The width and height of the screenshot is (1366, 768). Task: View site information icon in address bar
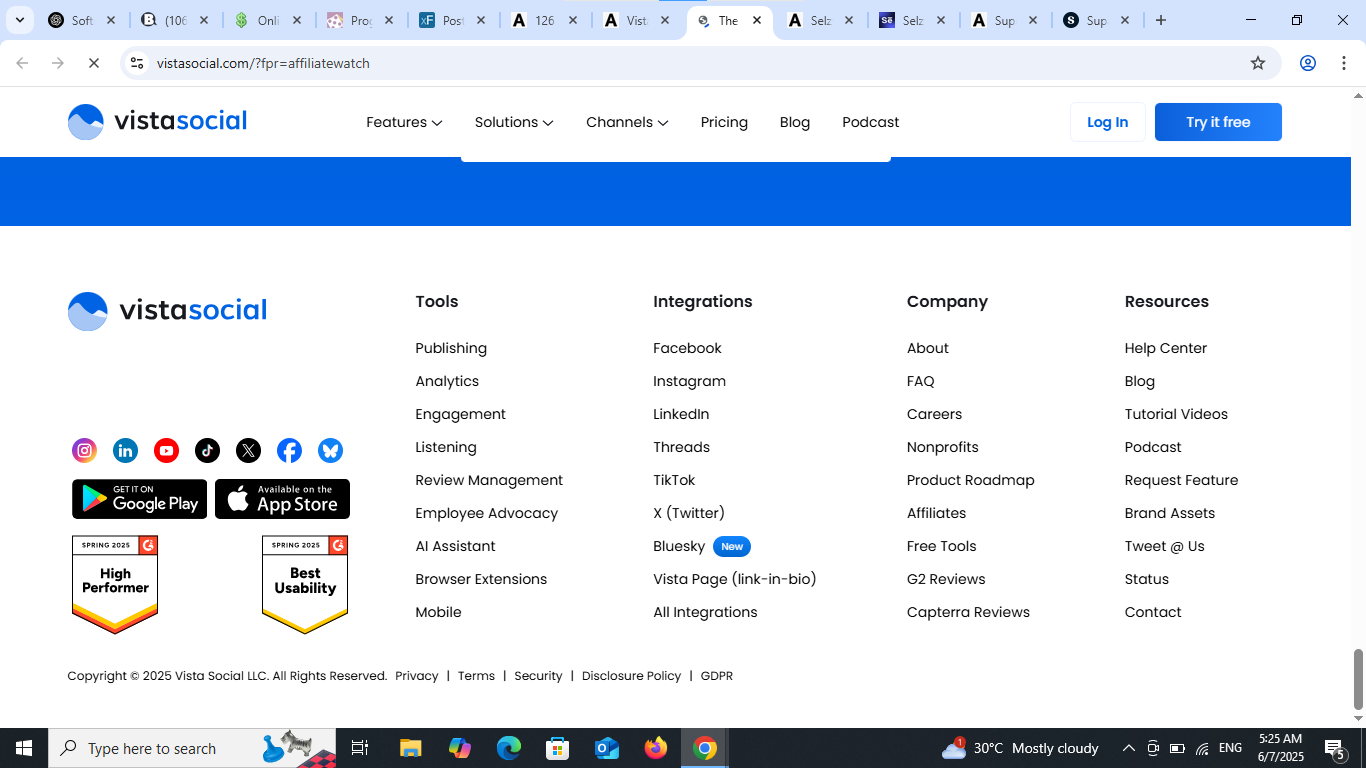[137, 63]
